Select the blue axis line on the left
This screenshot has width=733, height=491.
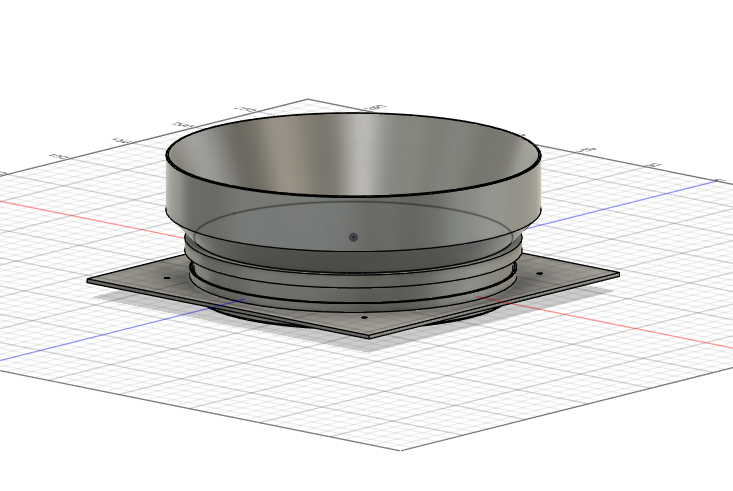pos(122,330)
